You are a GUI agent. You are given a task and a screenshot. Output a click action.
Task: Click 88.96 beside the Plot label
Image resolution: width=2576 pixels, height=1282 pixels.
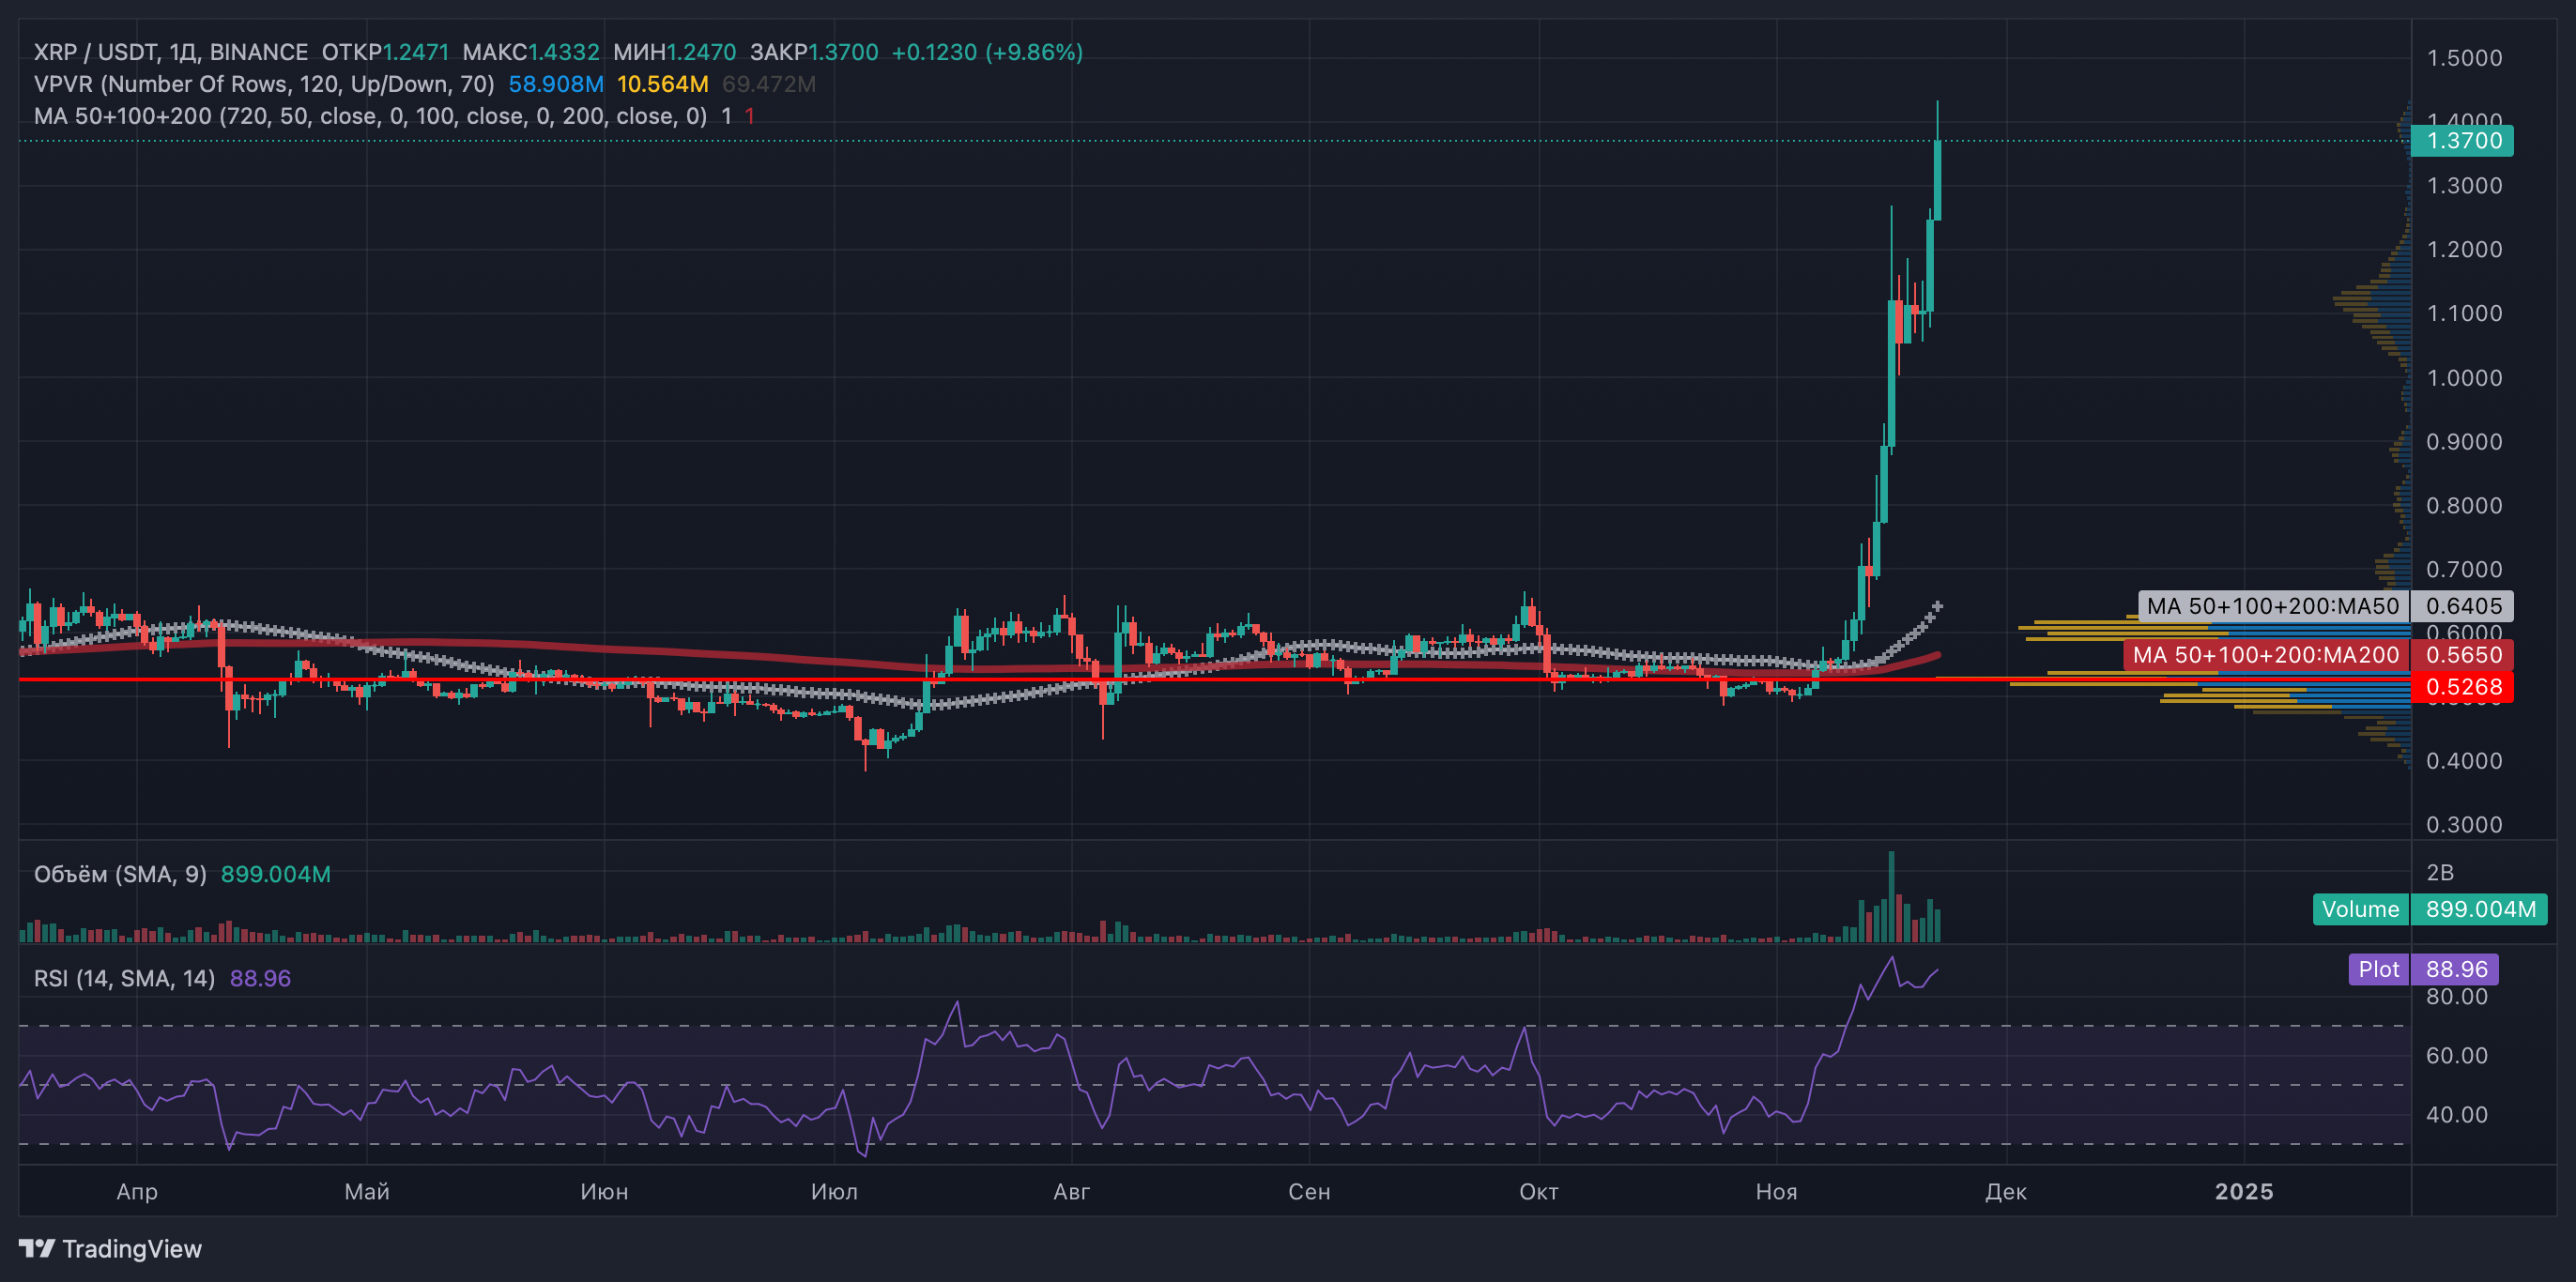tap(2455, 969)
